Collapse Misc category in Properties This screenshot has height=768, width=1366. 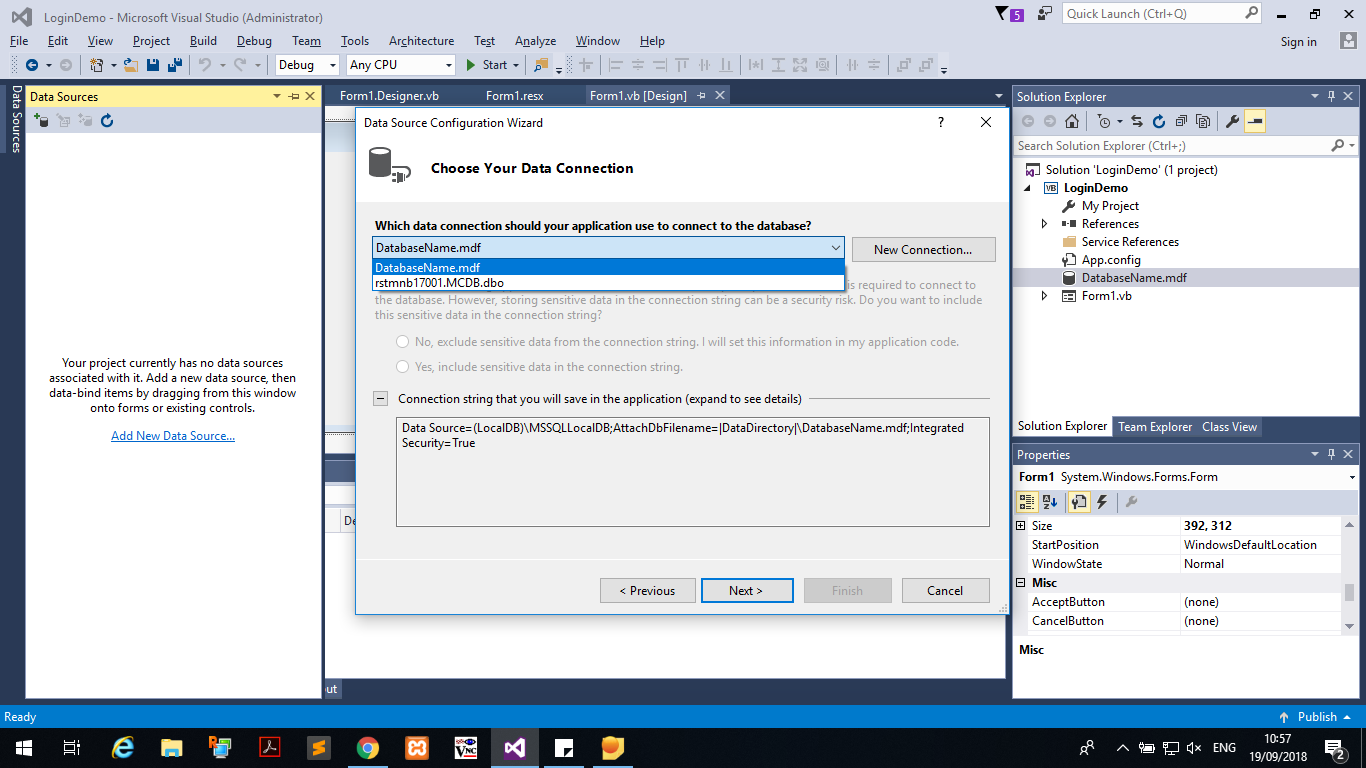(1021, 583)
